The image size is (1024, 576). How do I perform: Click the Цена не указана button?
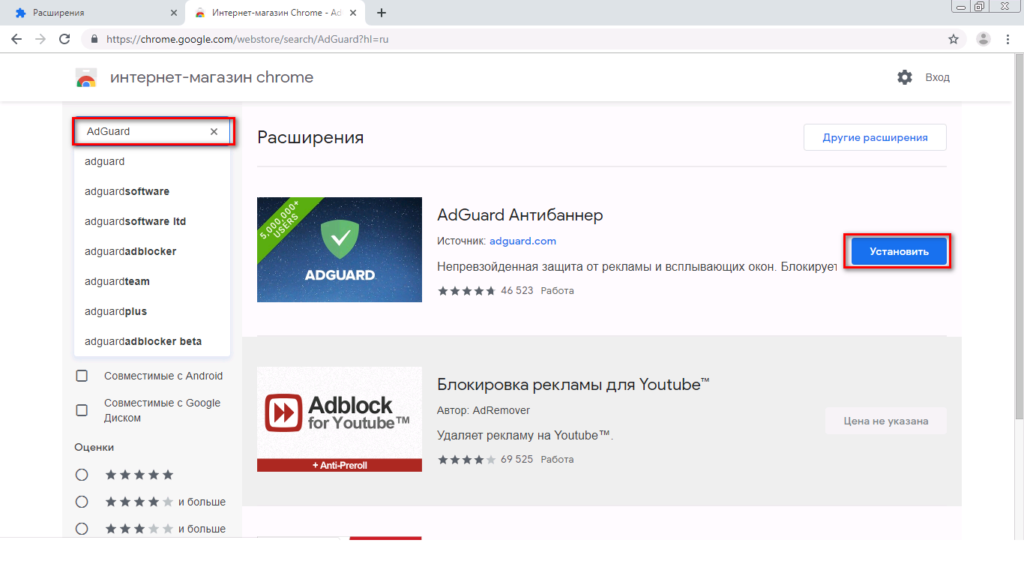click(886, 421)
